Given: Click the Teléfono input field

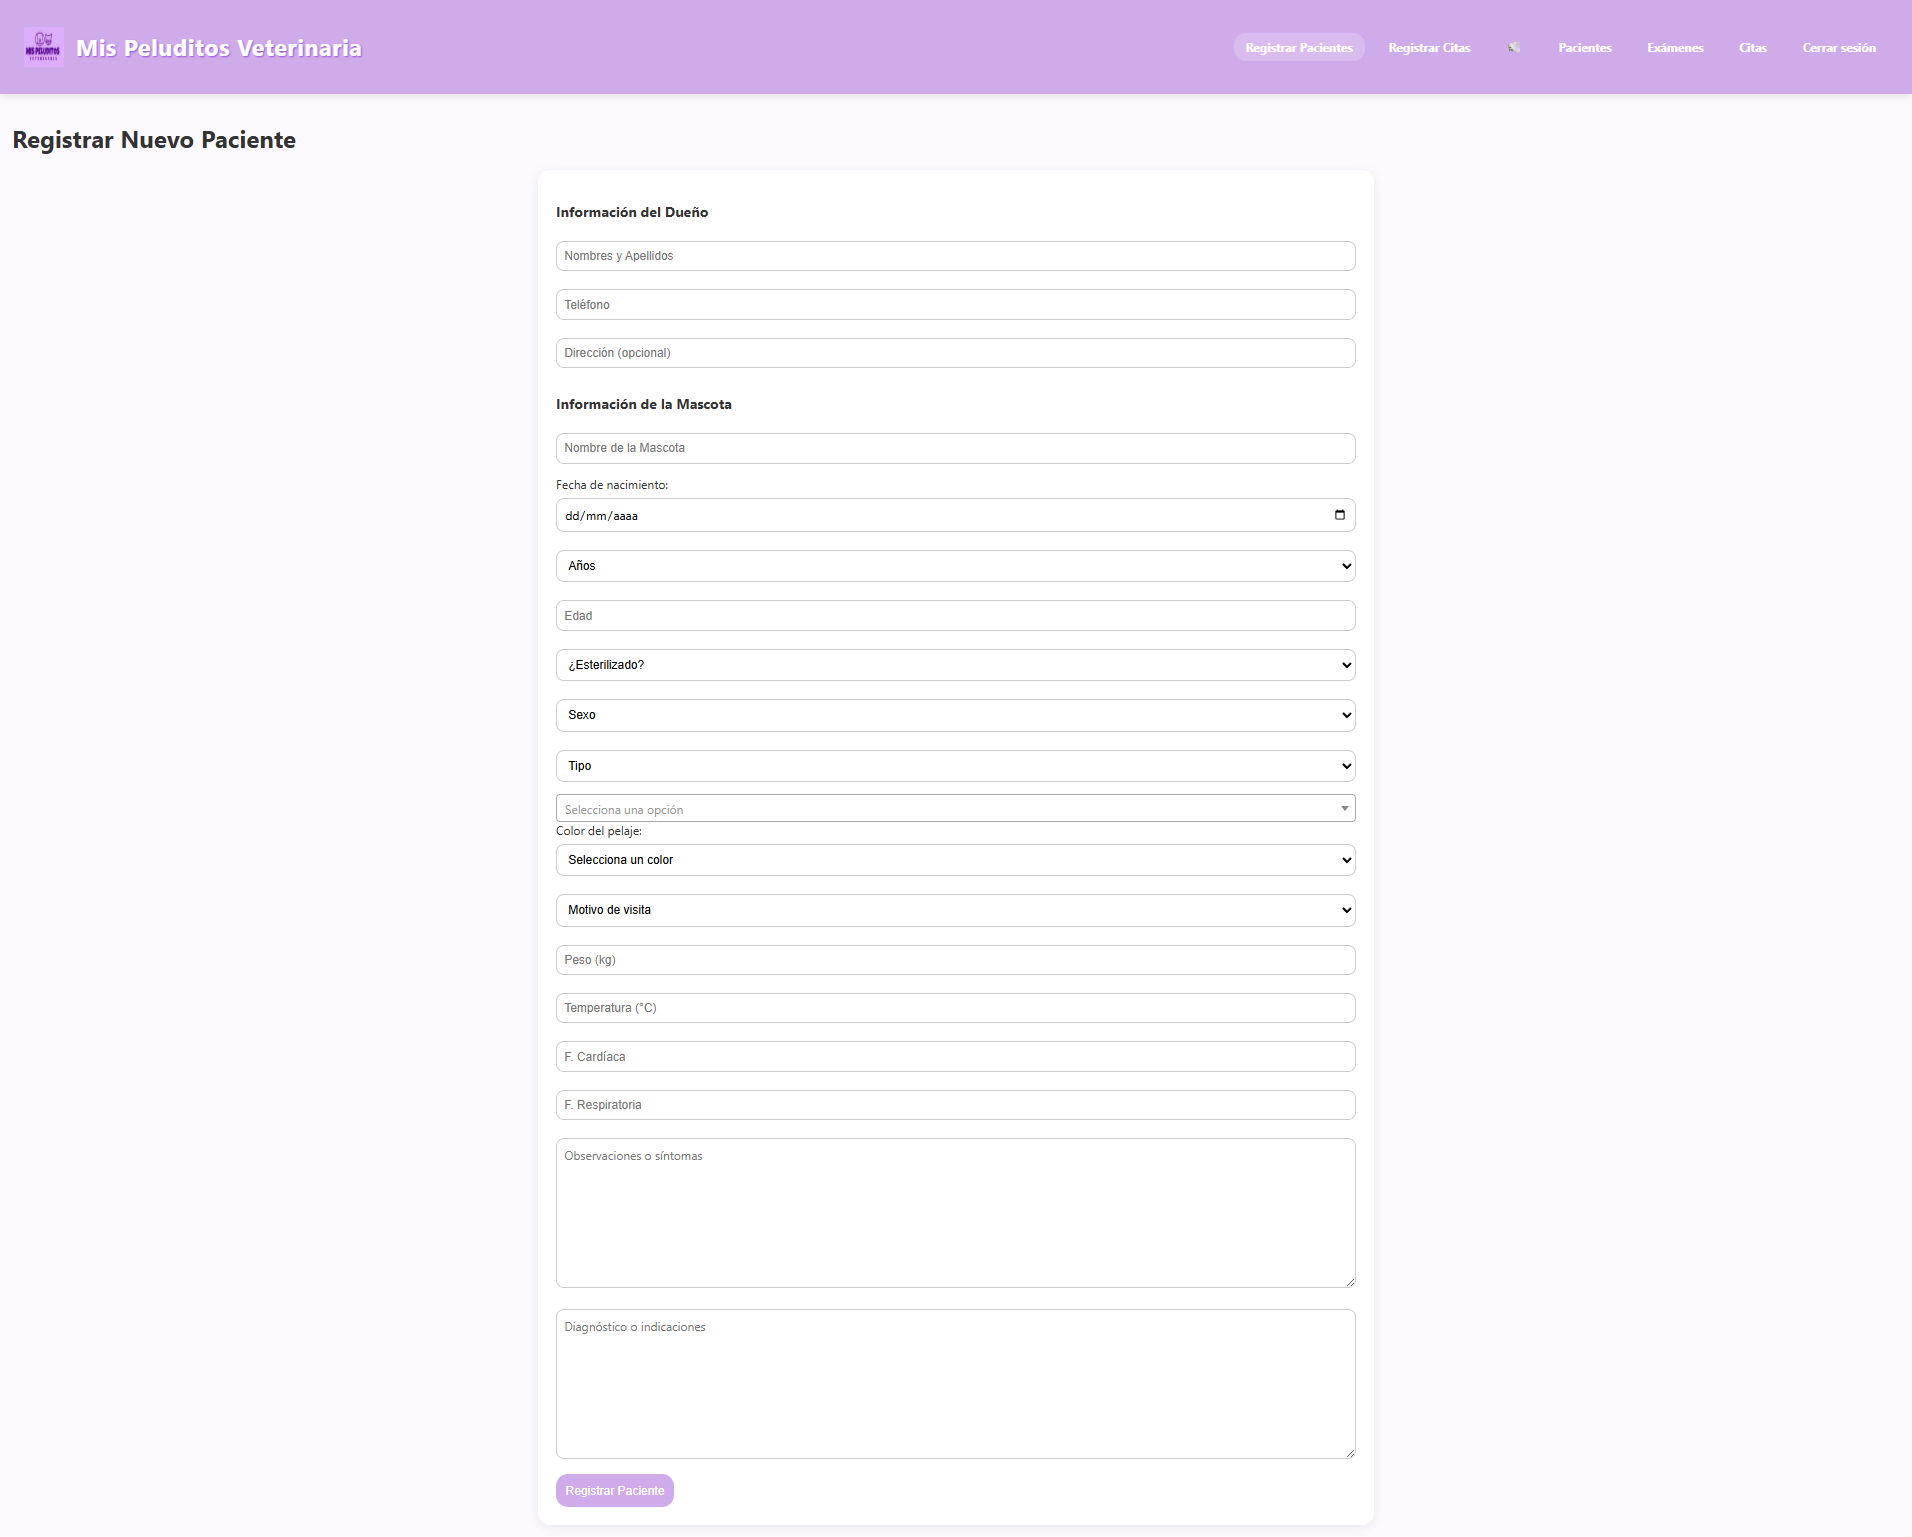Looking at the screenshot, I should tap(956, 305).
